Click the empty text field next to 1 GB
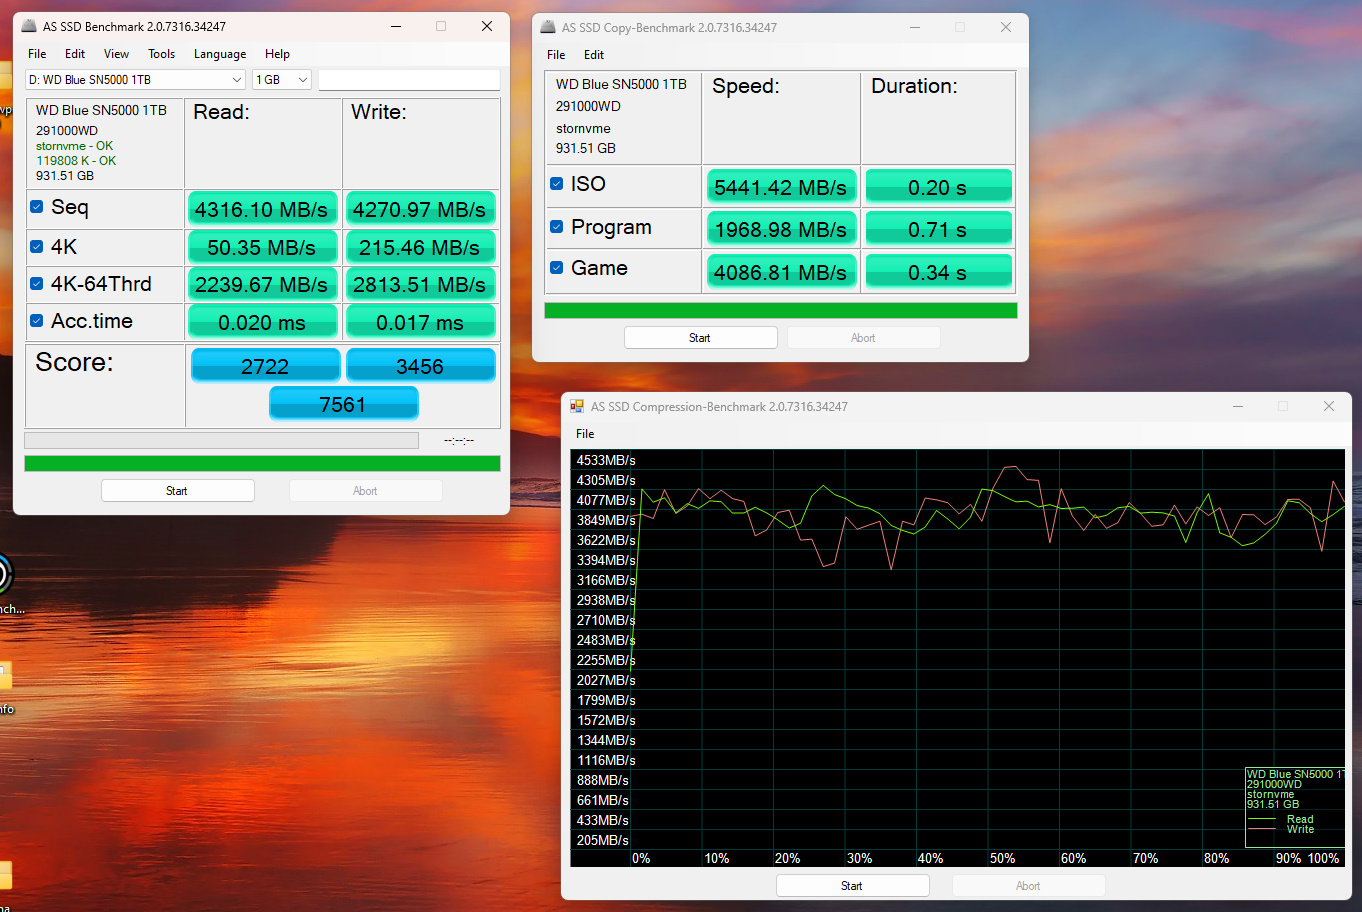 point(409,80)
